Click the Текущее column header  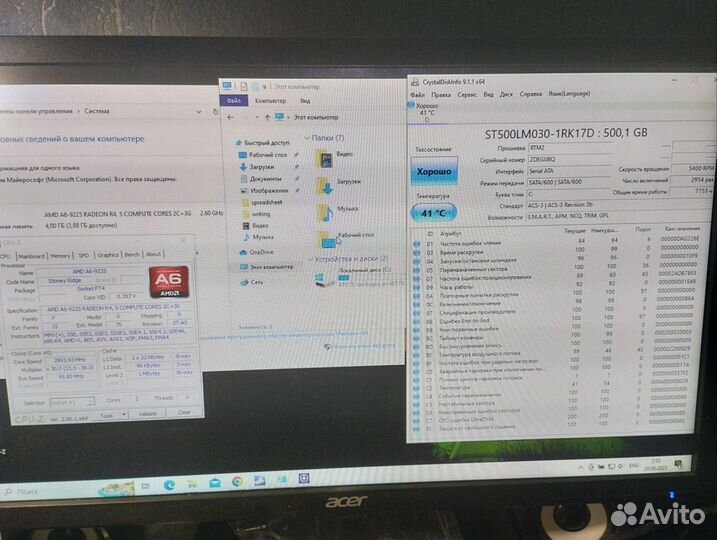click(x=575, y=230)
